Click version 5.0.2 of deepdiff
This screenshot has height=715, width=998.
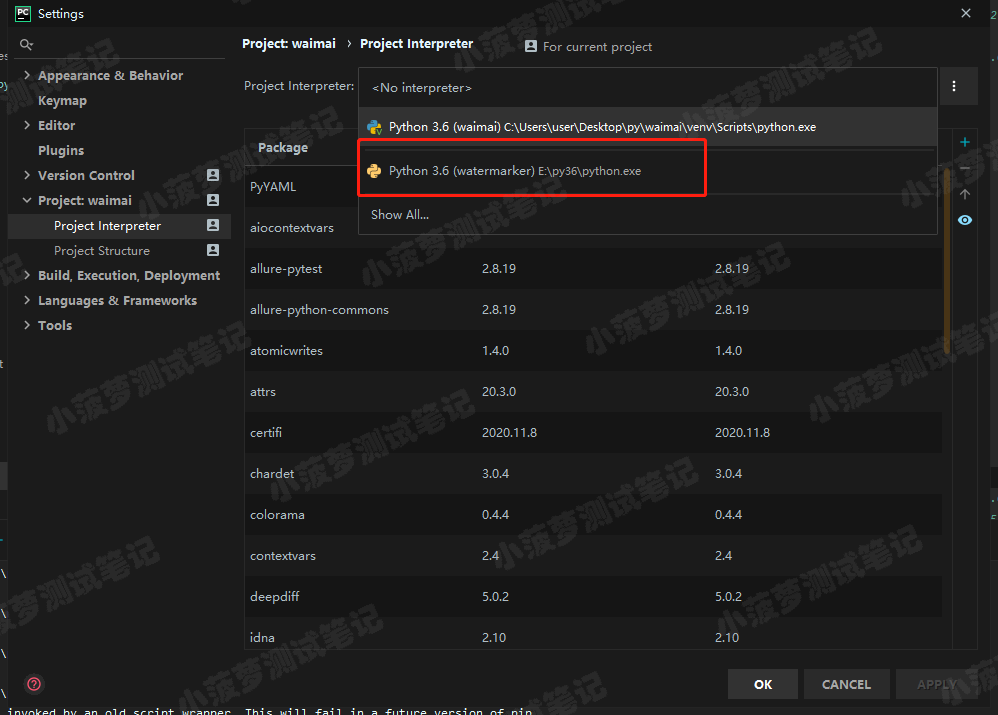[x=495, y=597]
